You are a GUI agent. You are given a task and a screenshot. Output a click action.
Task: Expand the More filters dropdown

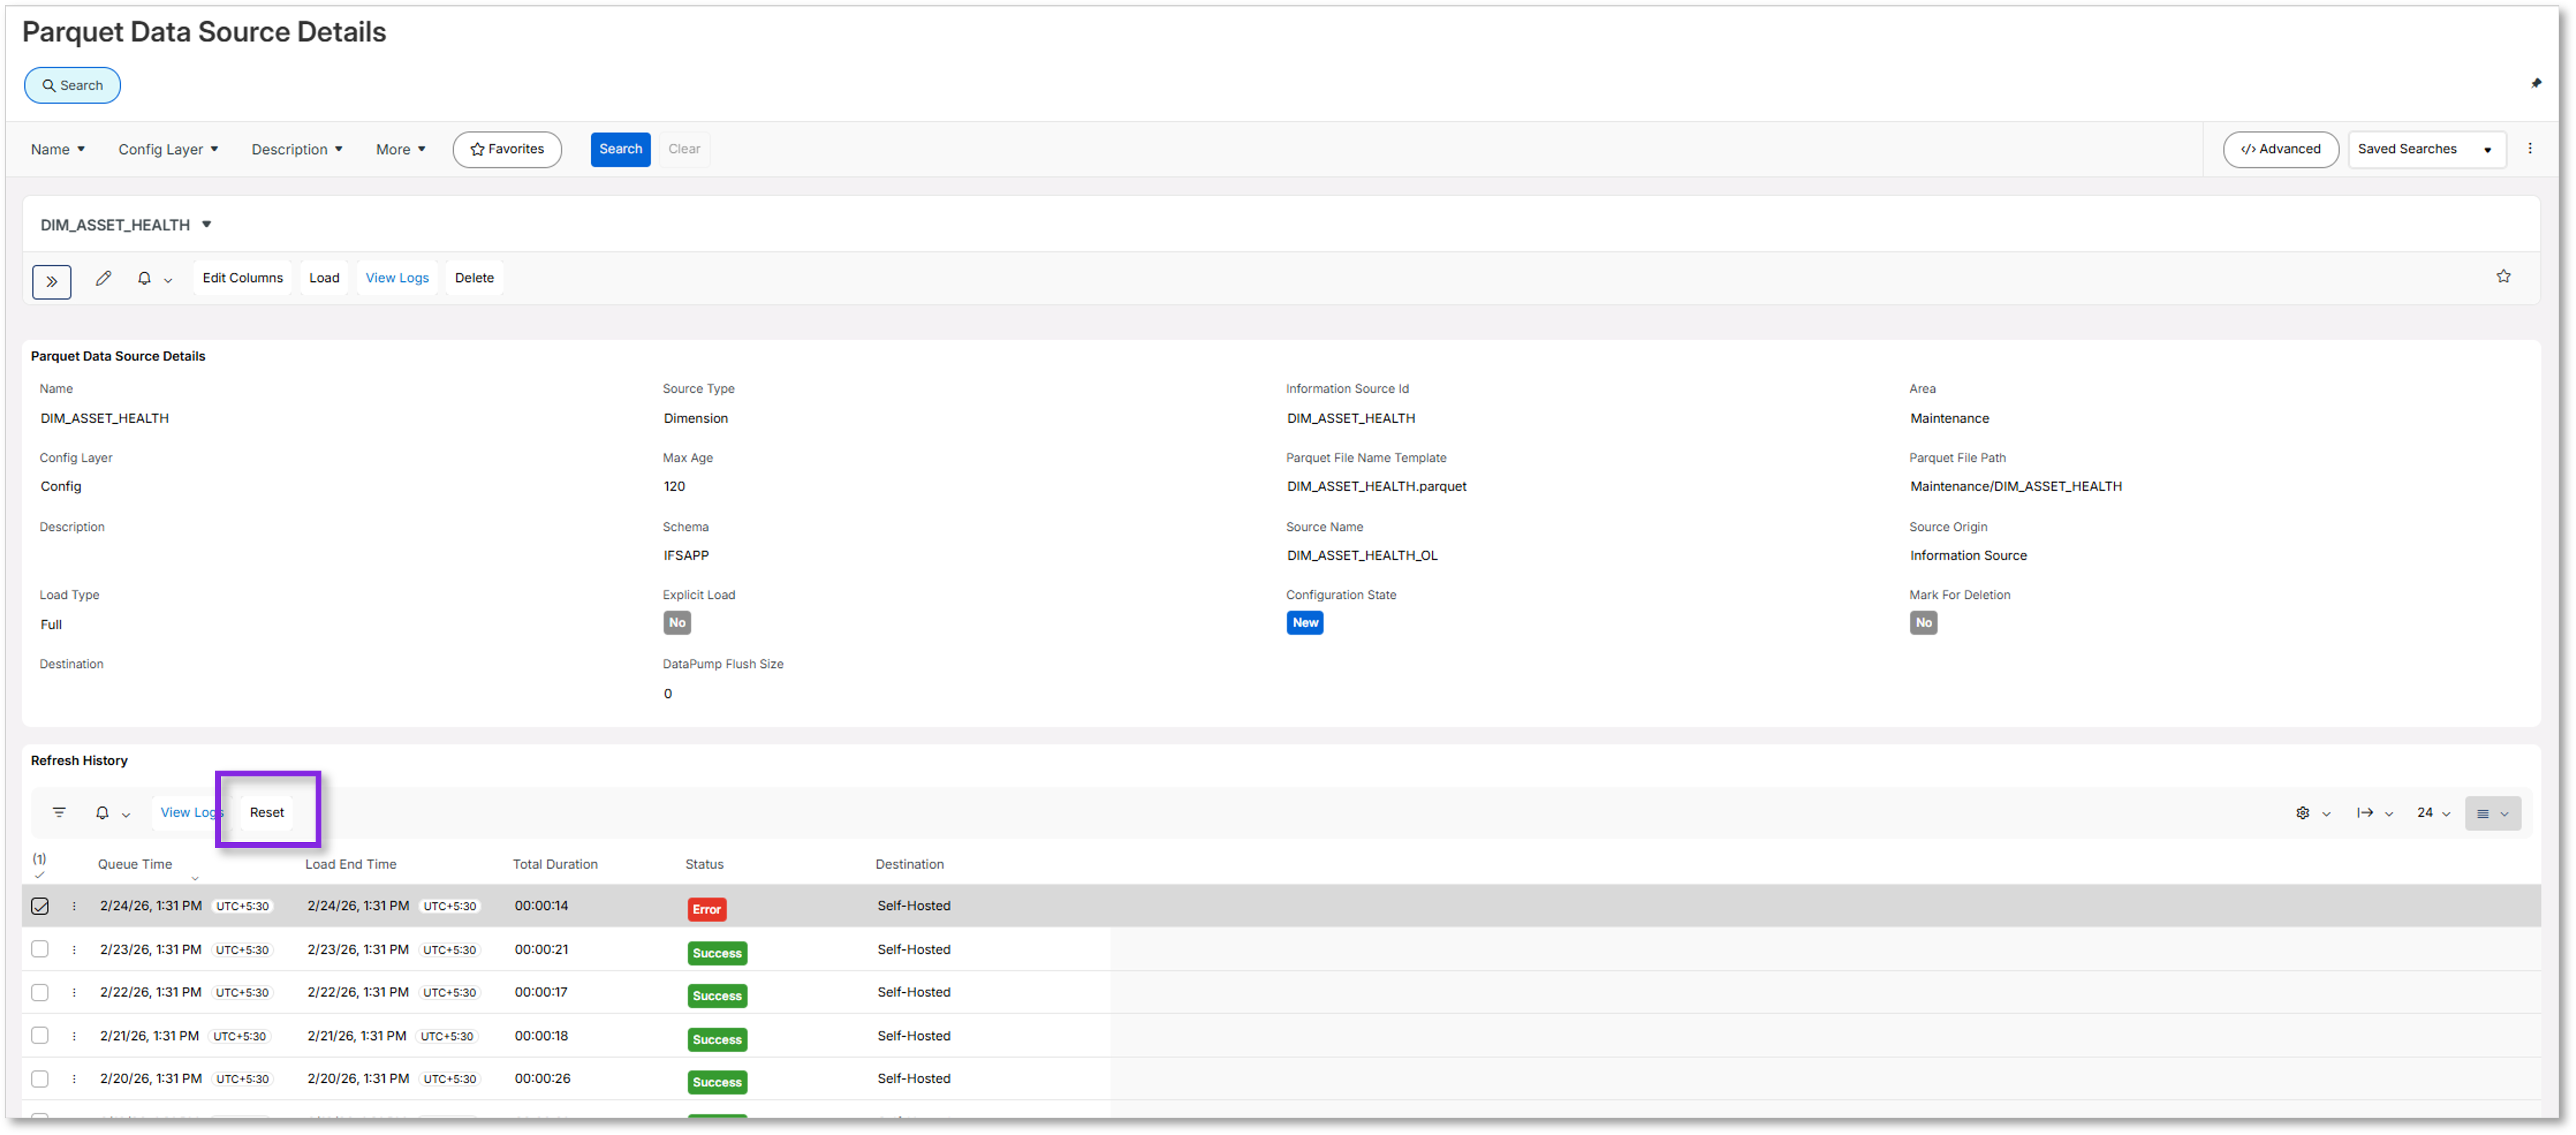(401, 149)
